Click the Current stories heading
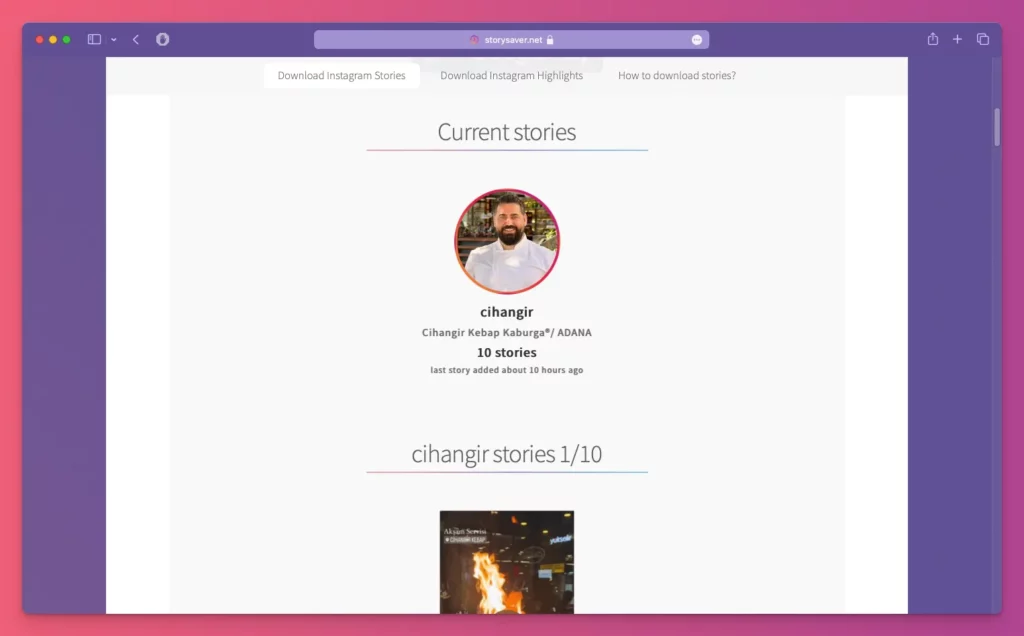 (x=507, y=132)
